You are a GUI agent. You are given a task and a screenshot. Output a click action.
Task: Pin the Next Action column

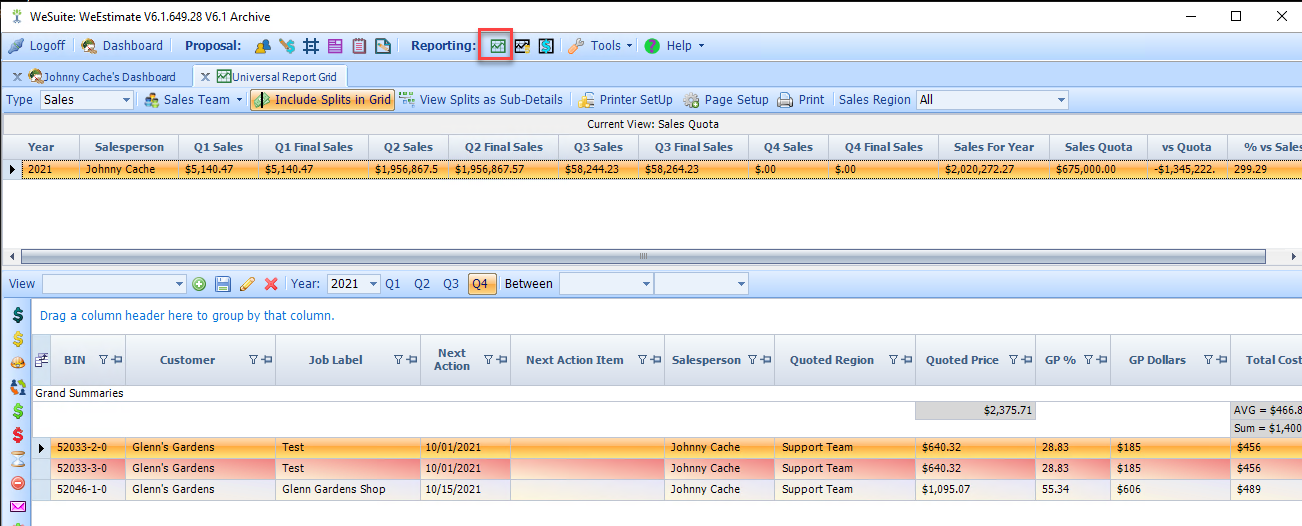[x=502, y=360]
